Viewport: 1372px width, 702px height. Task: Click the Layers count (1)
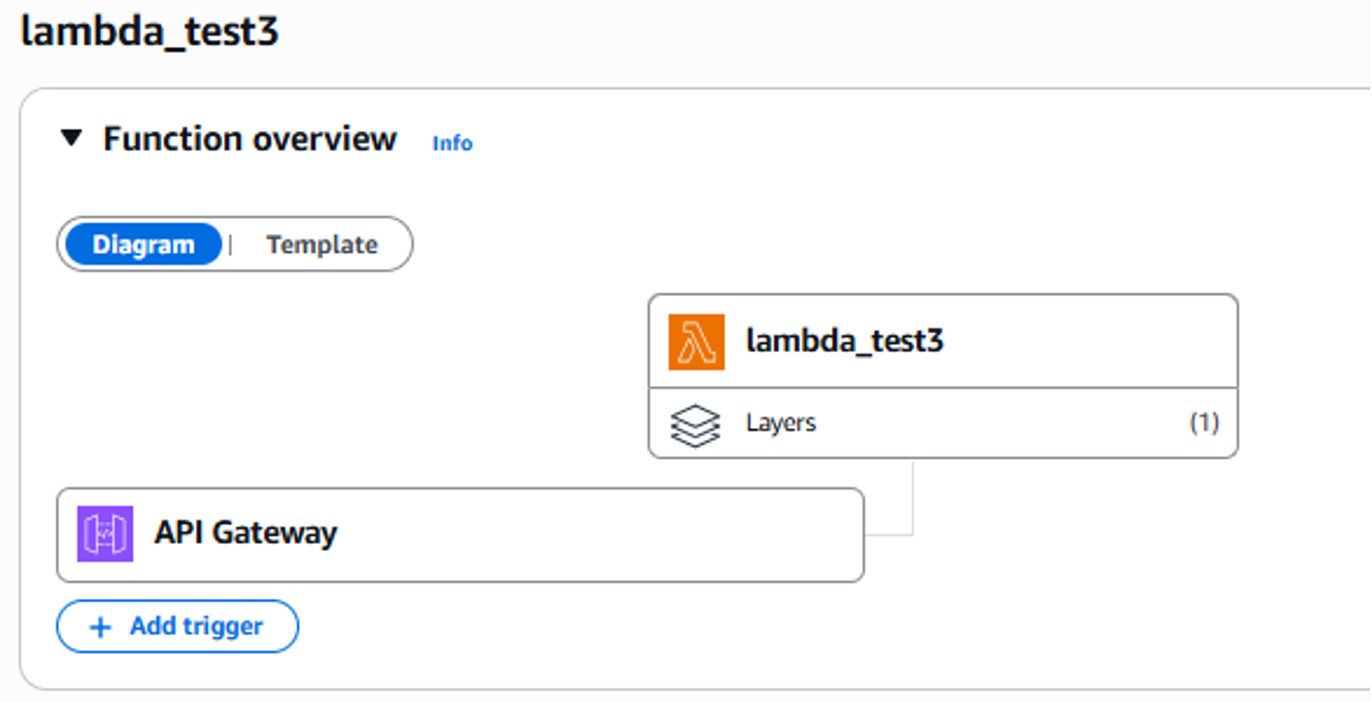[x=1204, y=423]
